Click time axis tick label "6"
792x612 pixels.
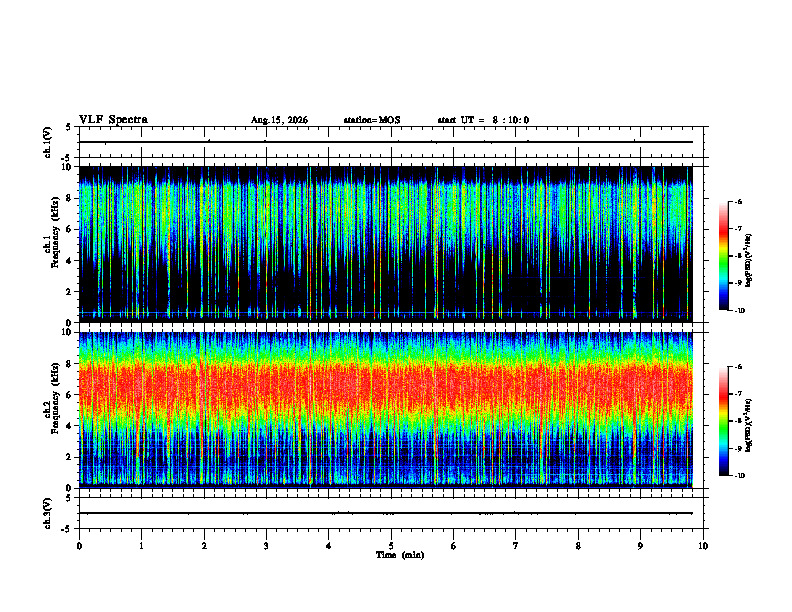[x=454, y=546]
